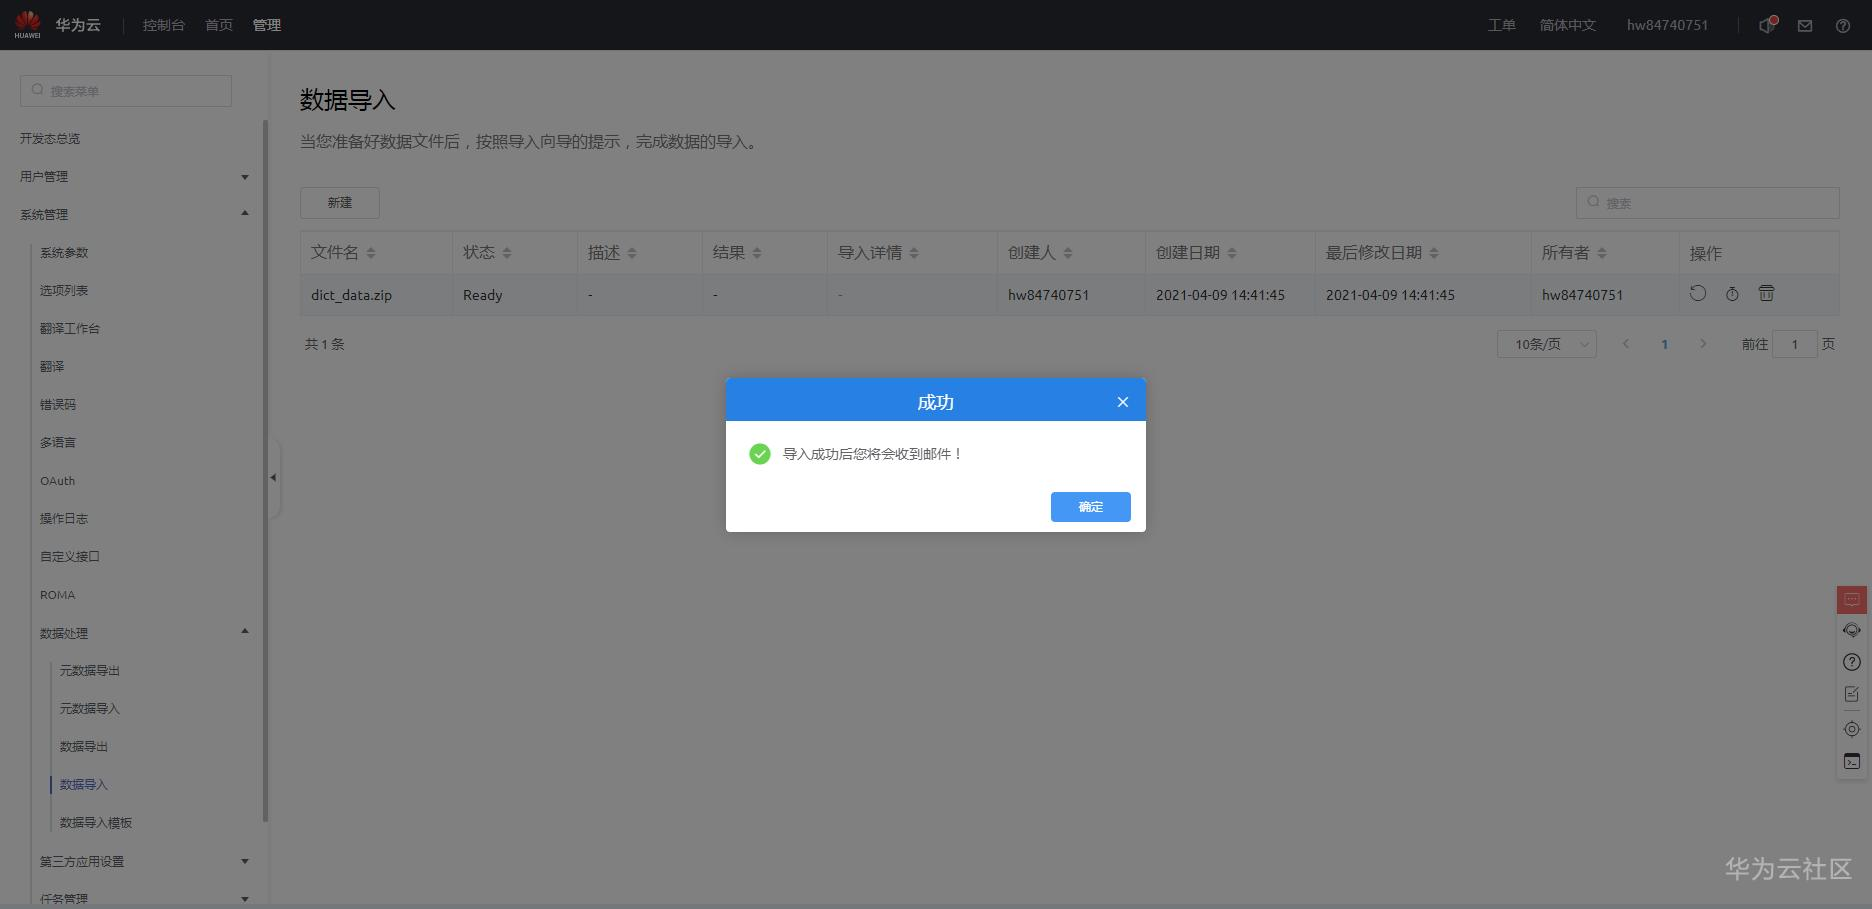This screenshot has width=1872, height=909.
Task: Open the mail envelope icon in the header
Action: (x=1805, y=26)
